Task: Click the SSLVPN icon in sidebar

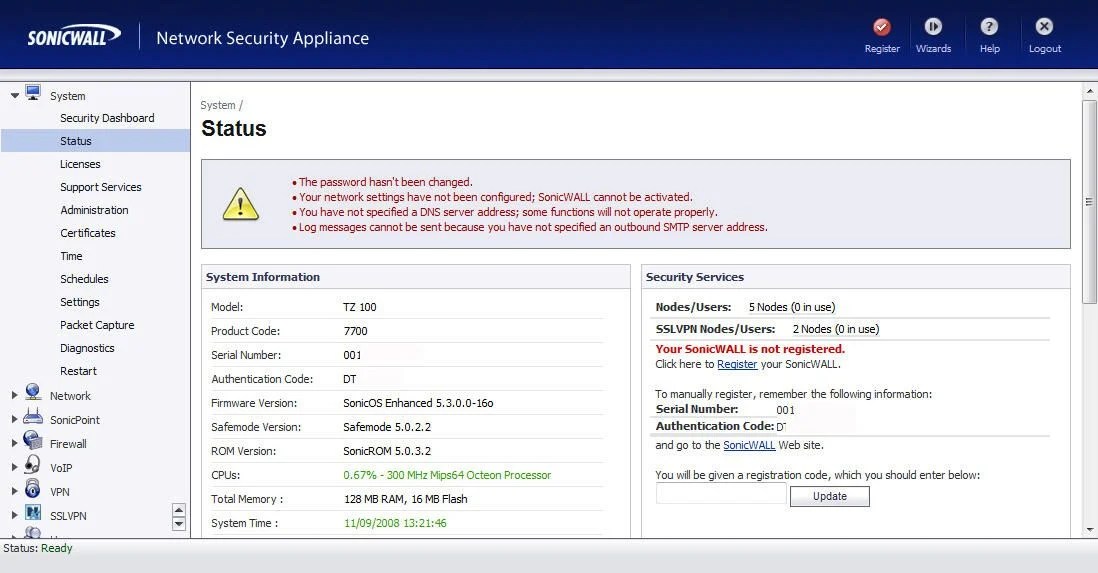Action: pyautogui.click(x=33, y=512)
